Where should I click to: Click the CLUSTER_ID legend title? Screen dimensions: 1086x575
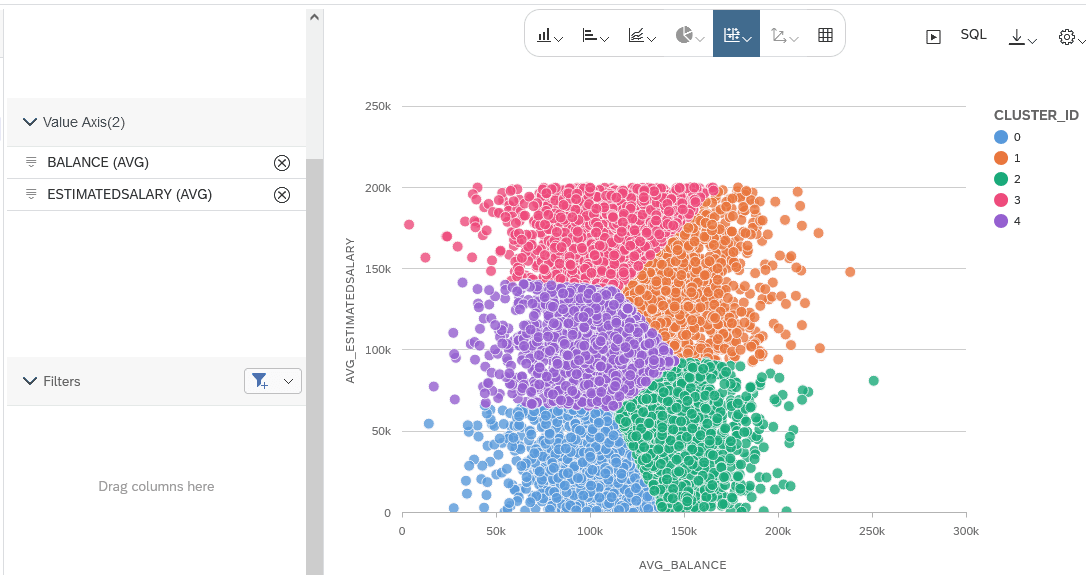tap(1036, 115)
